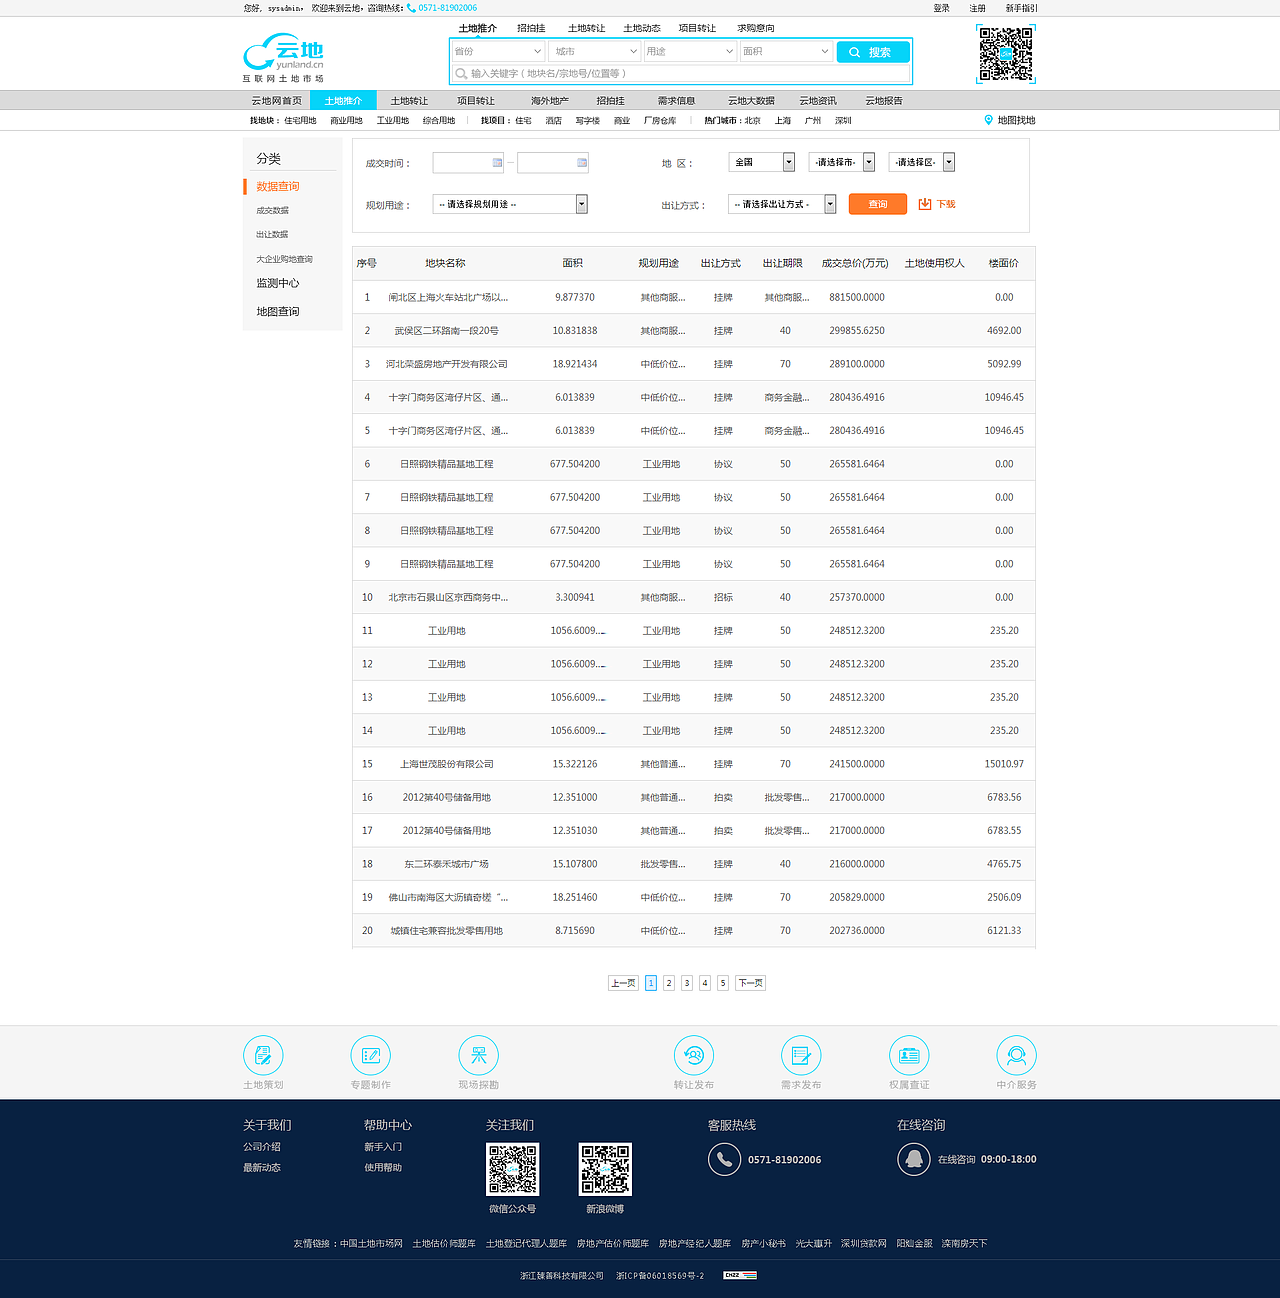This screenshot has height=1298, width=1280.
Task: Click the 武侯区二环路南一段20号 row name
Action: (447, 330)
